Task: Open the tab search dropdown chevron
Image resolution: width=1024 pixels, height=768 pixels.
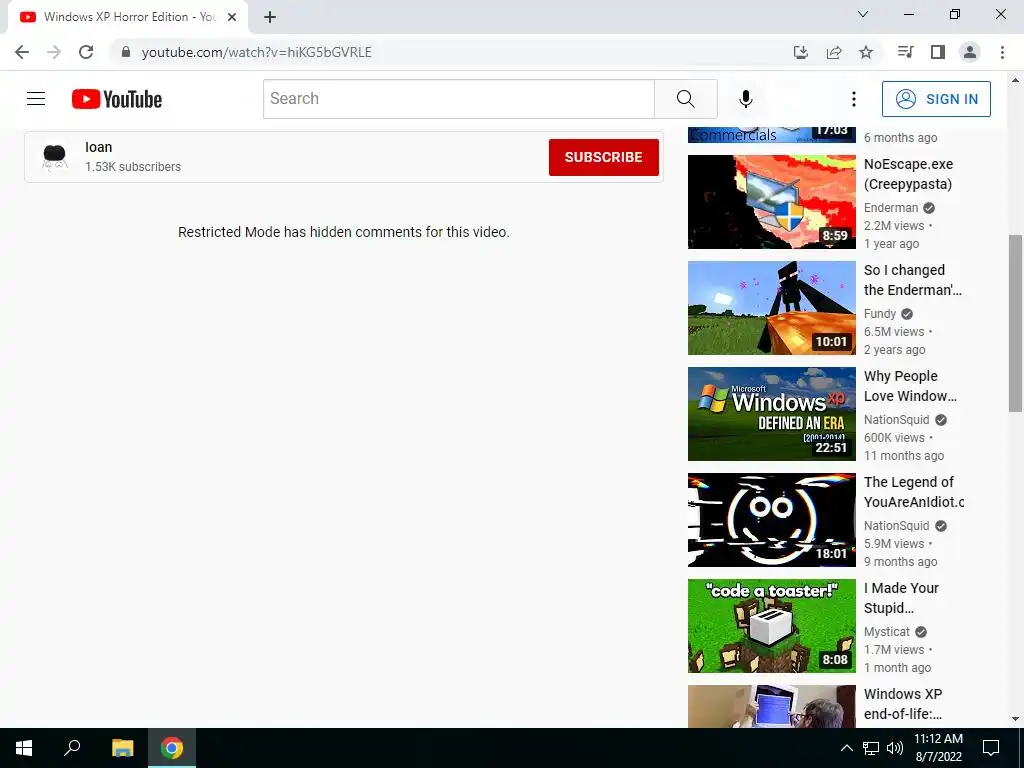Action: click(863, 14)
